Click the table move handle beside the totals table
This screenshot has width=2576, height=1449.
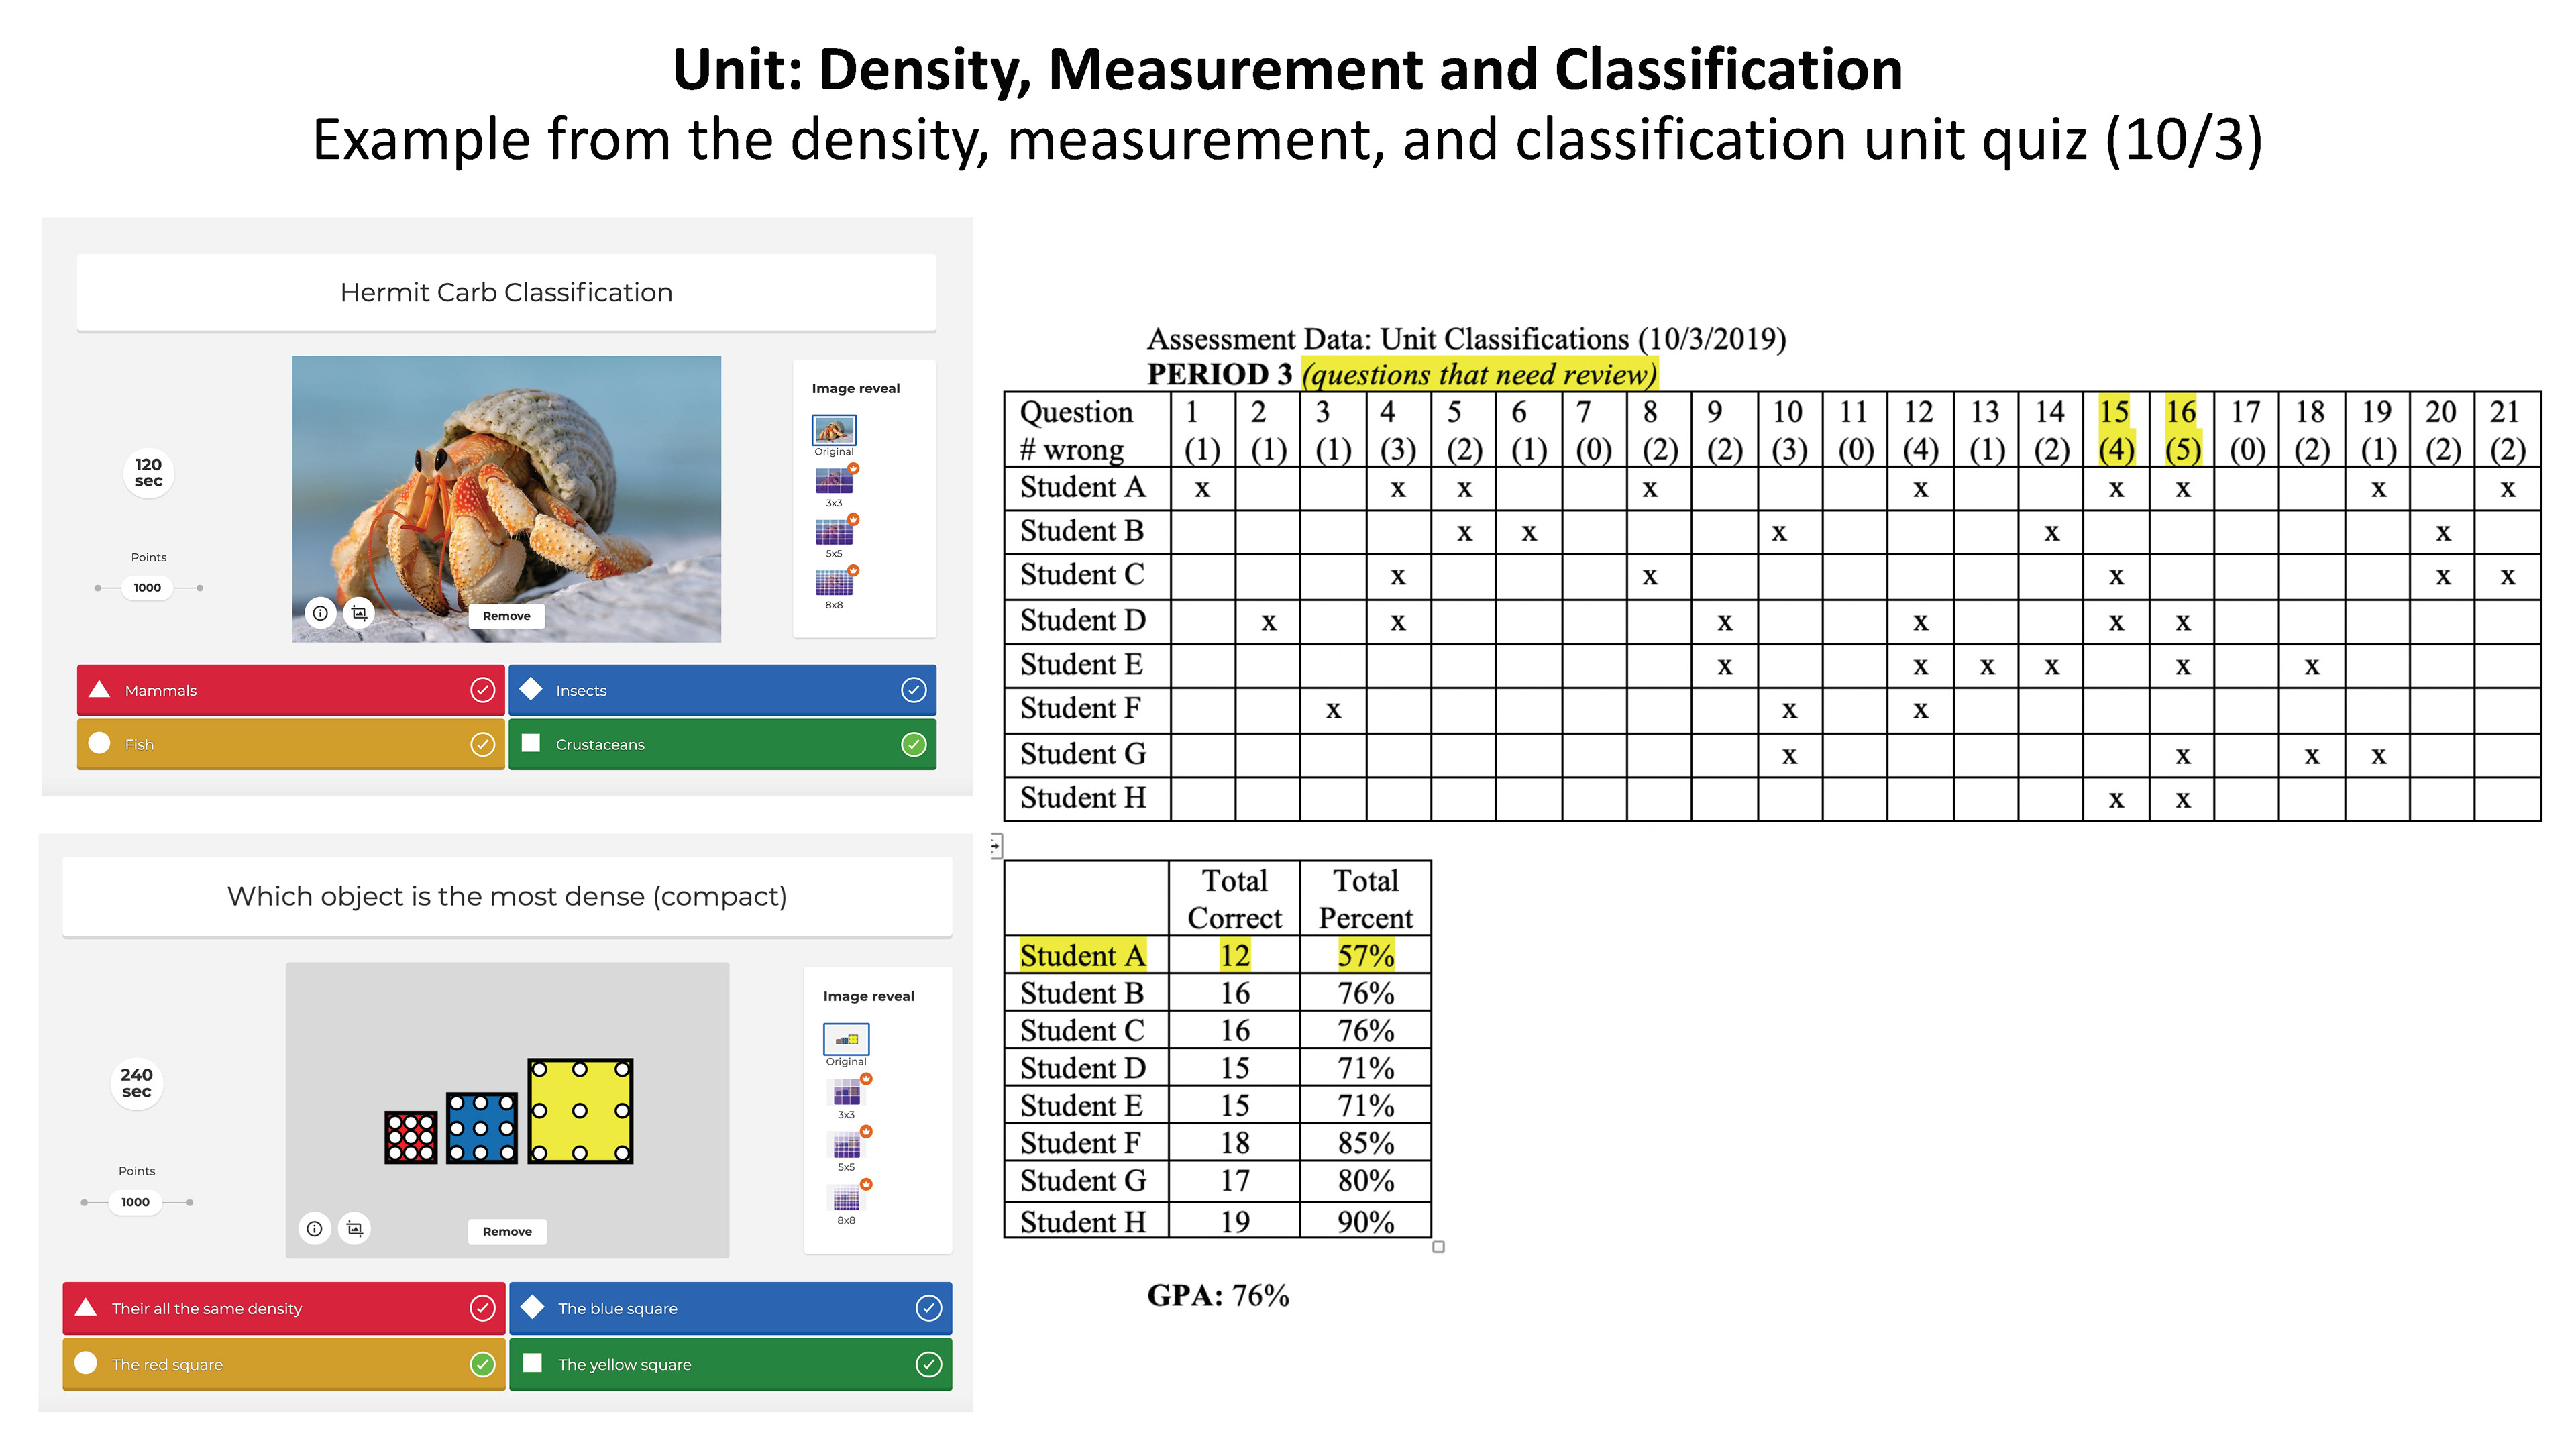point(996,846)
